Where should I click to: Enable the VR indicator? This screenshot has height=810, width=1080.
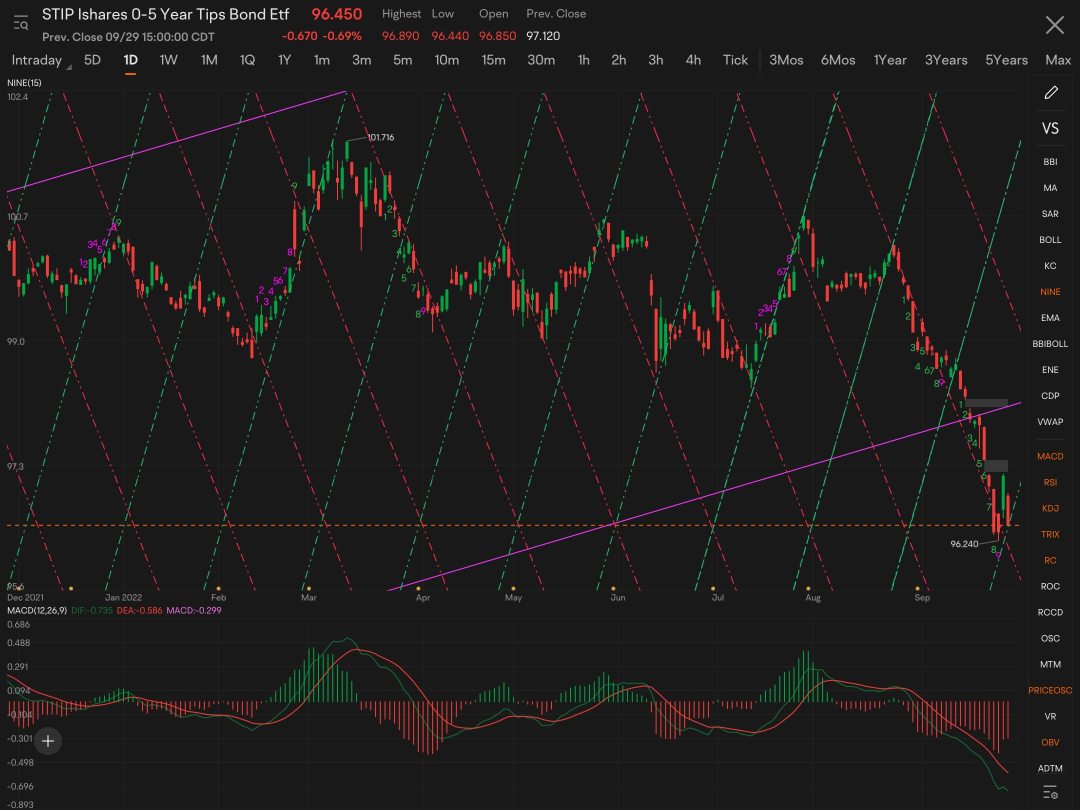[x=1050, y=716]
